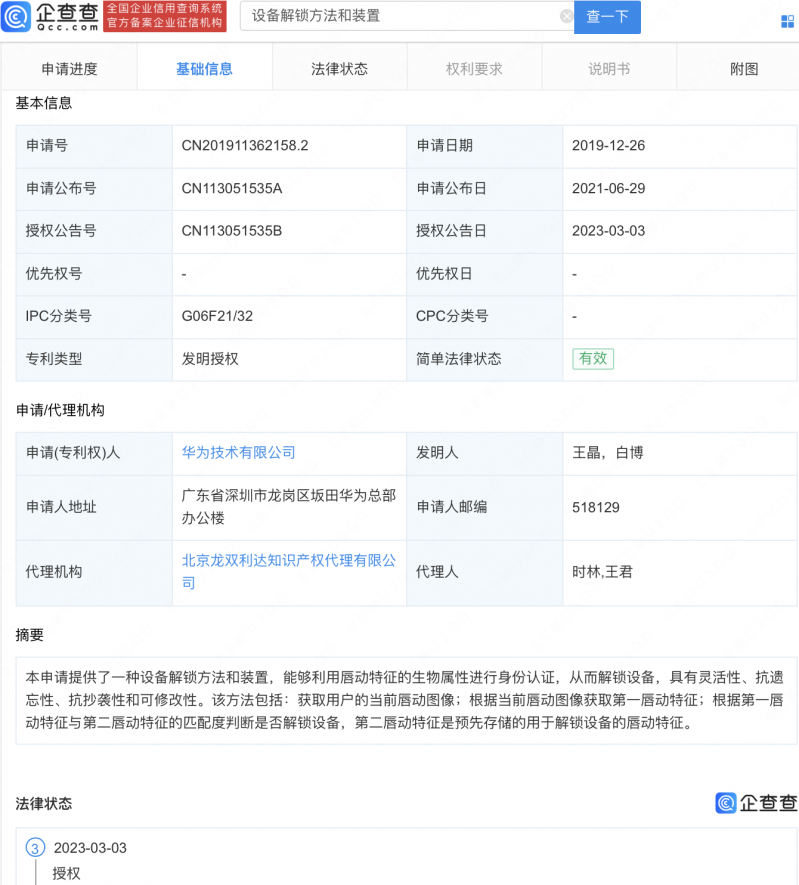Click the 优先权日 label cell
This screenshot has width=799, height=885.
point(485,274)
